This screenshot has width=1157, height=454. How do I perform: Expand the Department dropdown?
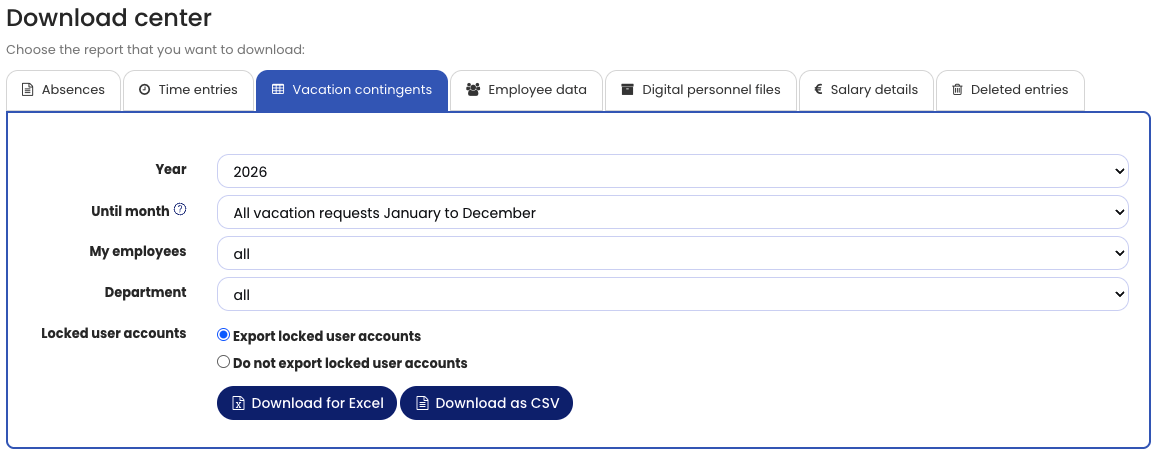(672, 295)
